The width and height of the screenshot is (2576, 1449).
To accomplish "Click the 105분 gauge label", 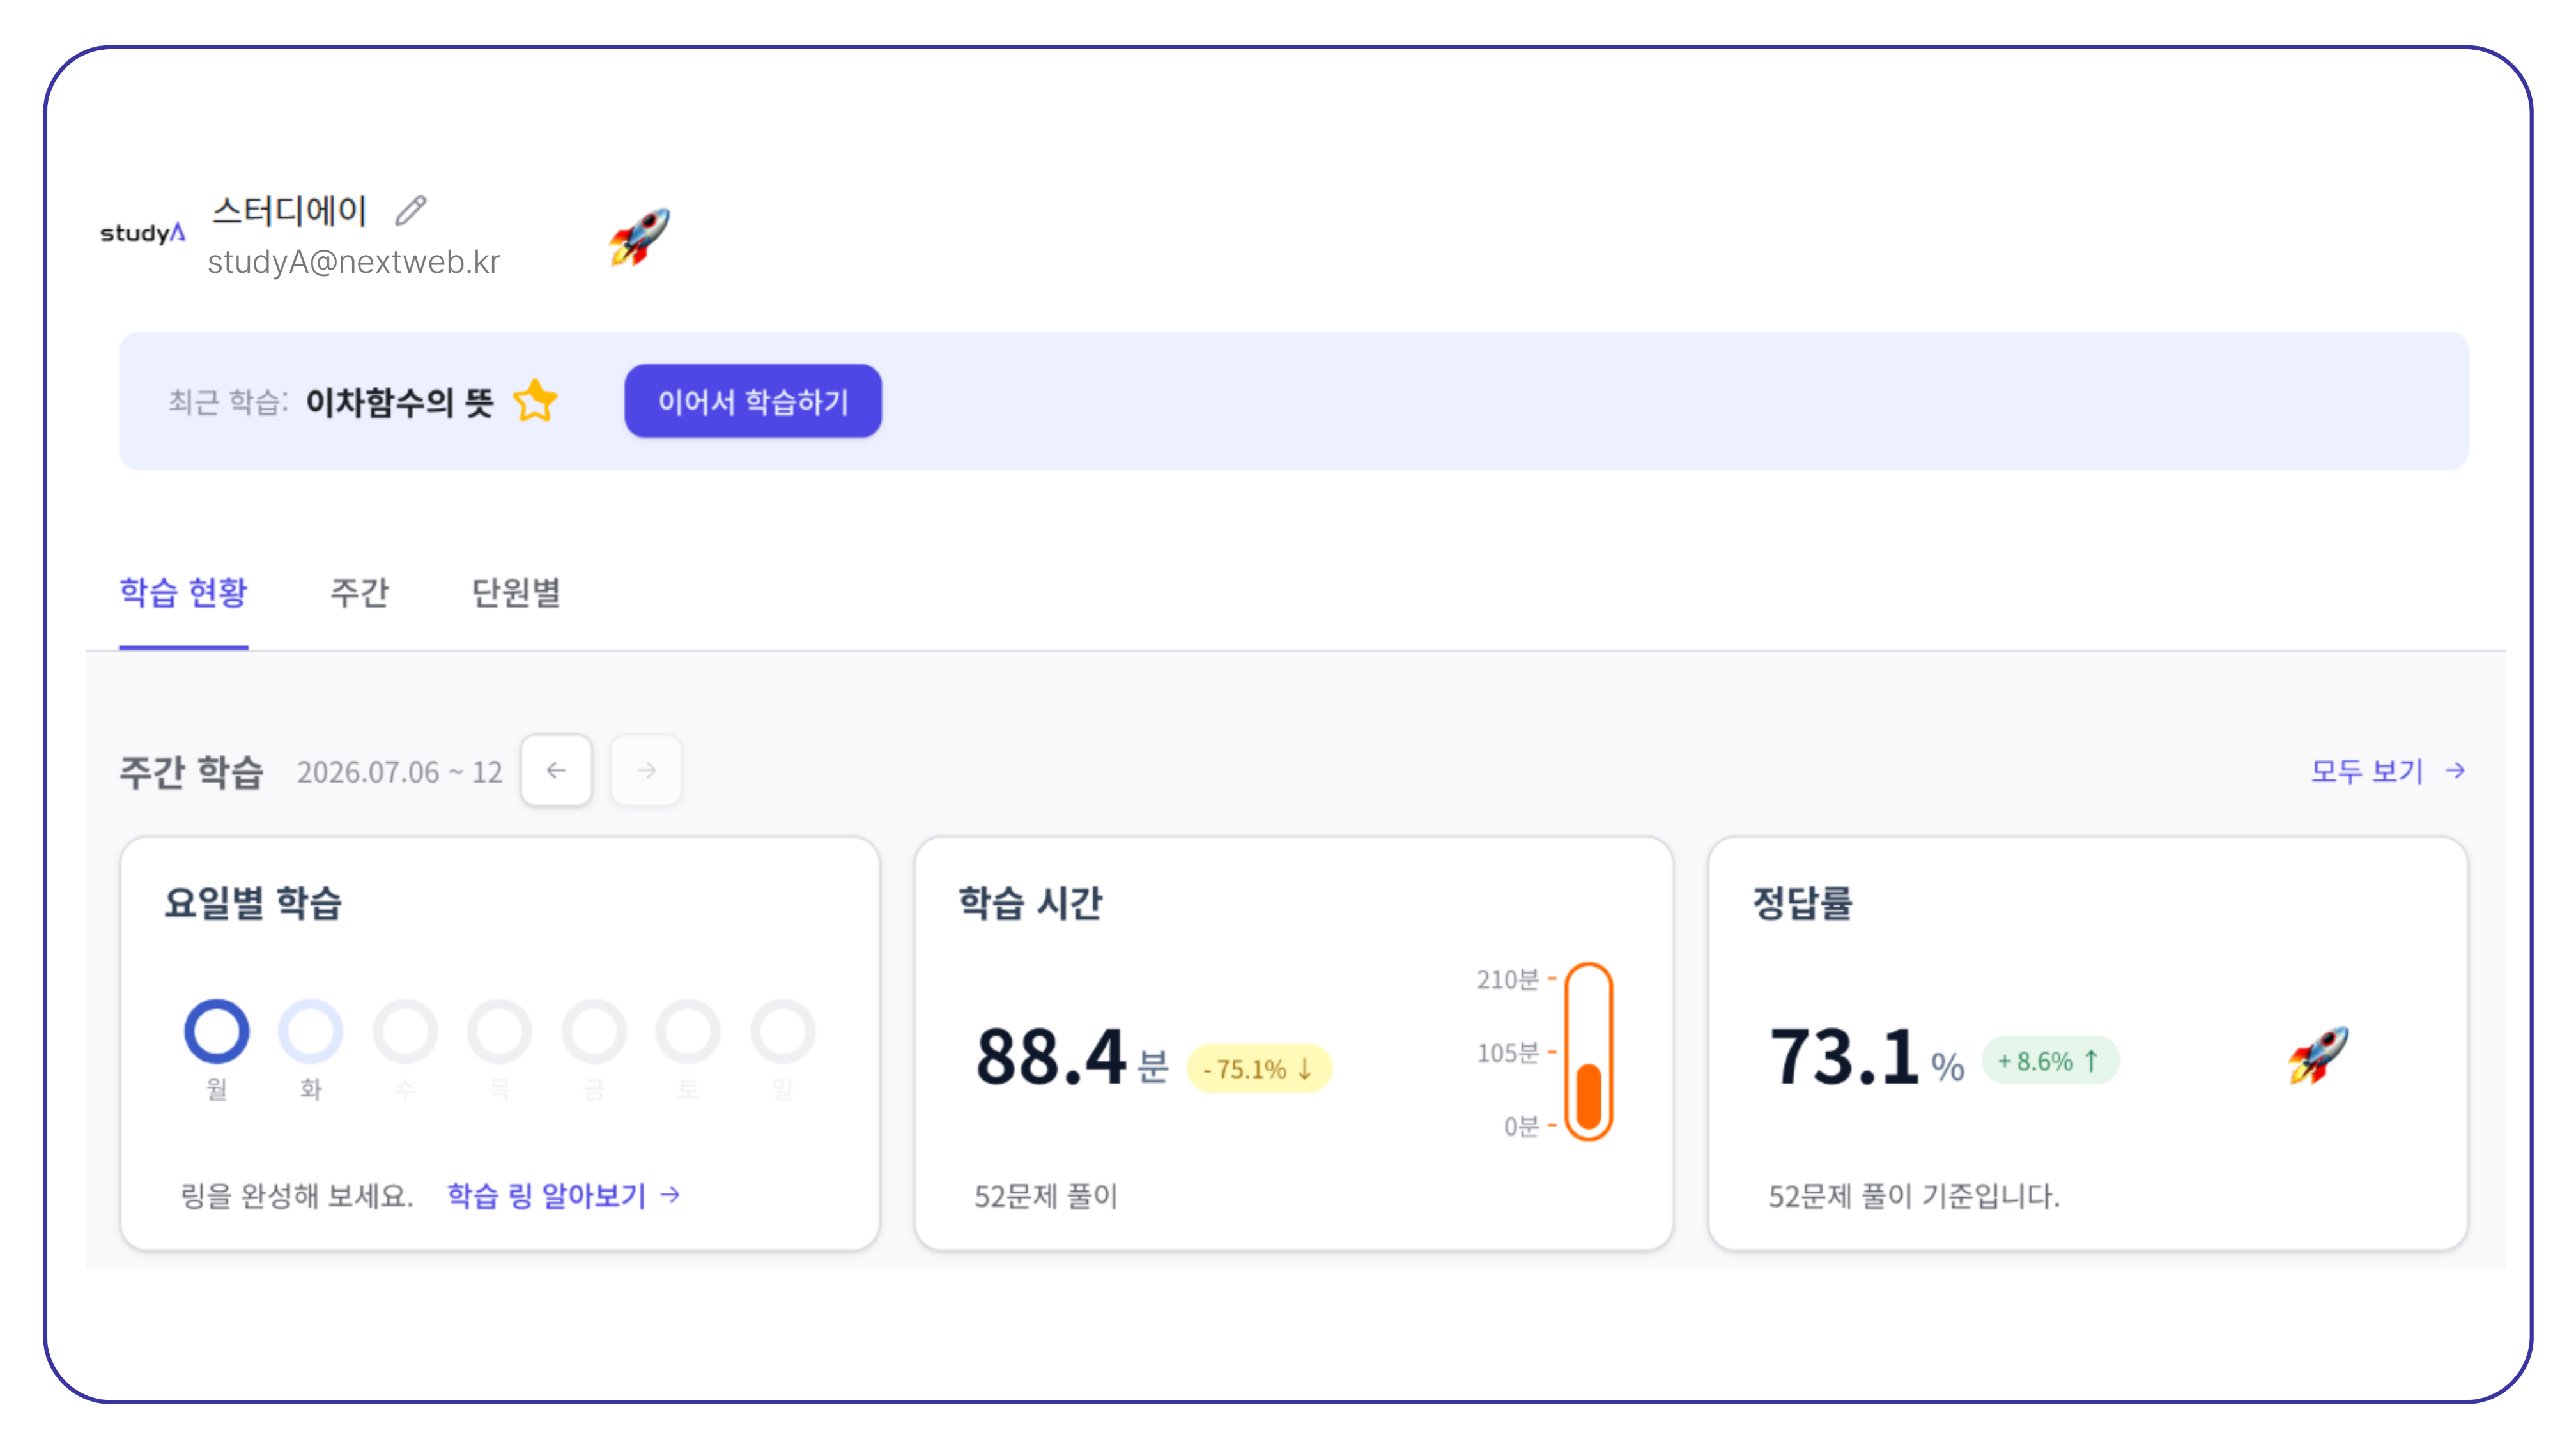I will pyautogui.click(x=1508, y=1053).
